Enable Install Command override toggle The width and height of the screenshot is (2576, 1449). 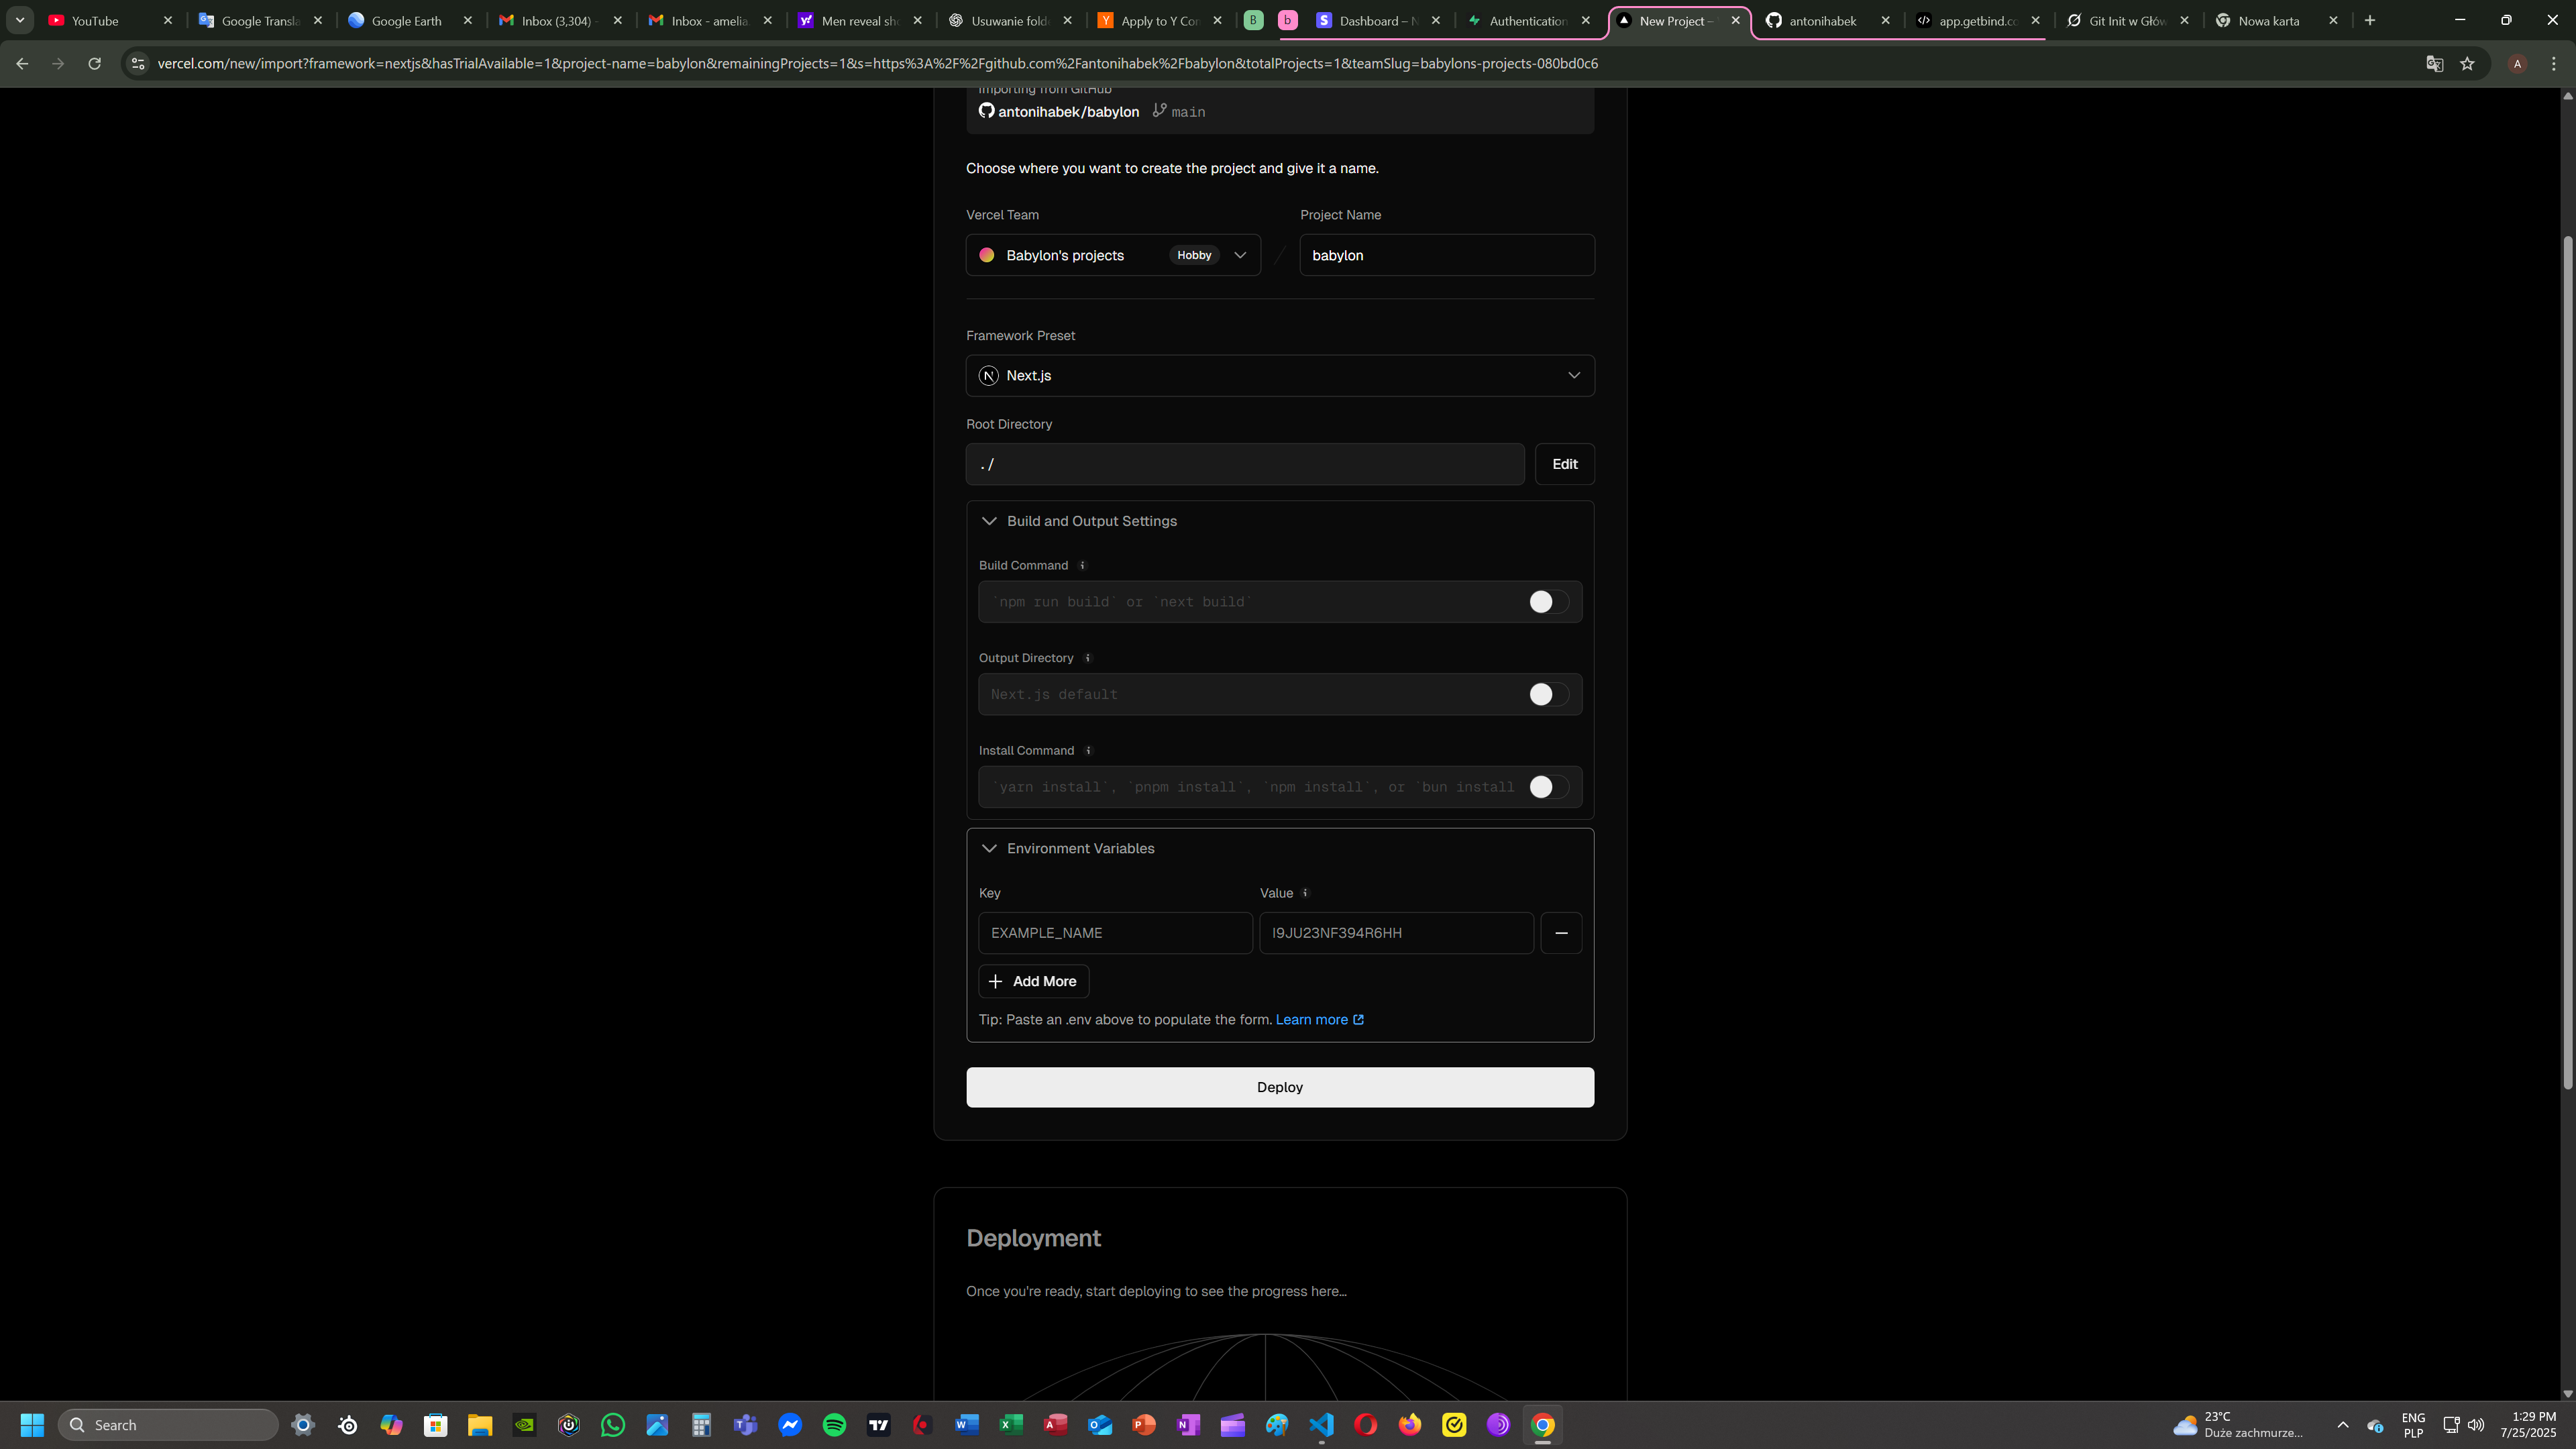click(x=1548, y=787)
